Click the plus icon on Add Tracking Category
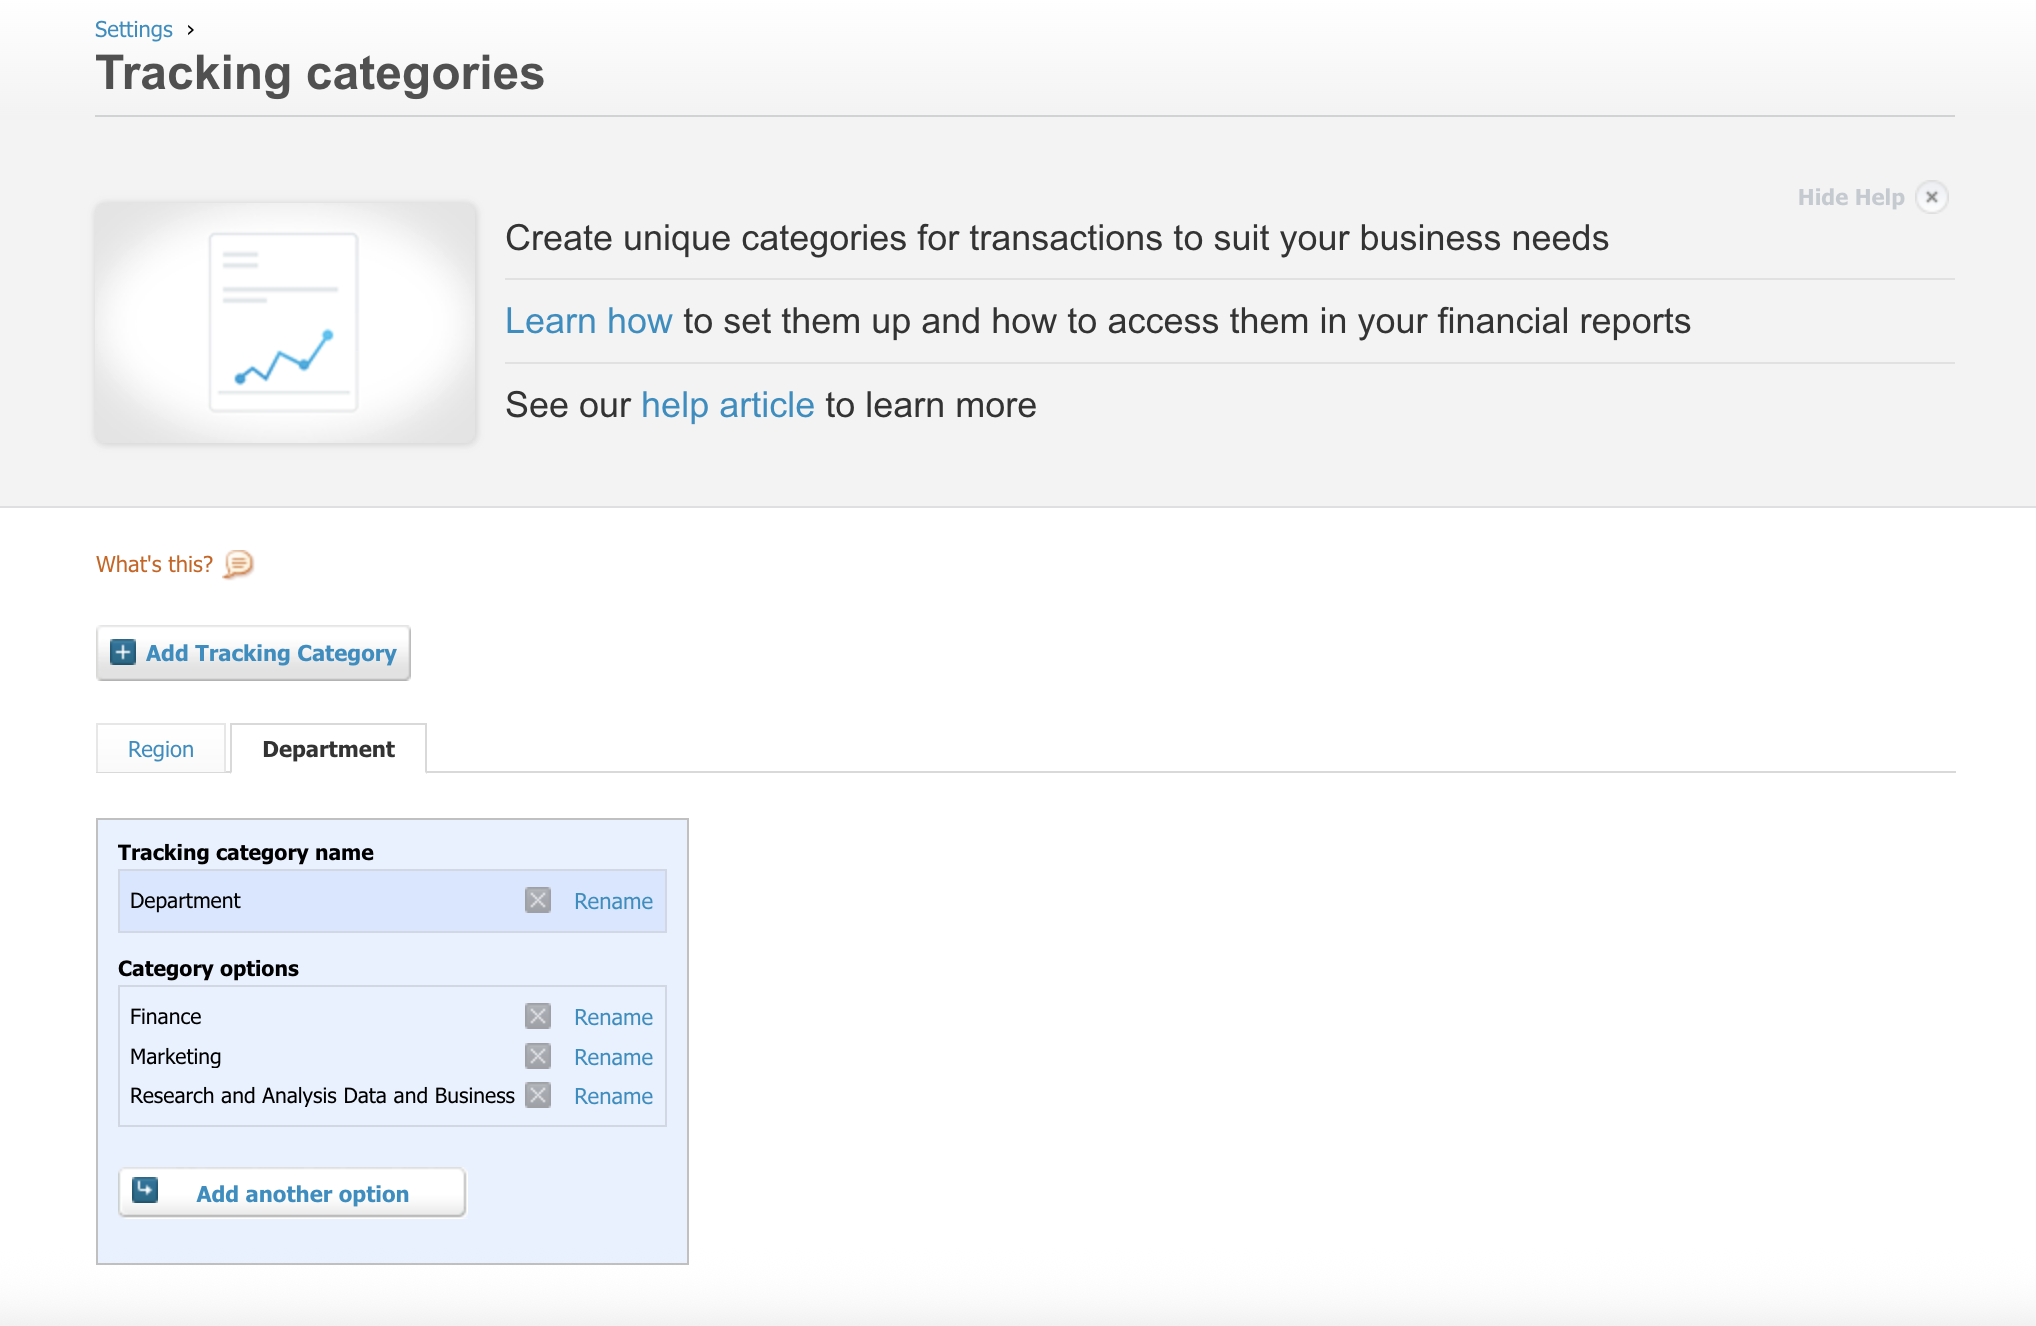This screenshot has height=1326, width=2036. pos(123,652)
